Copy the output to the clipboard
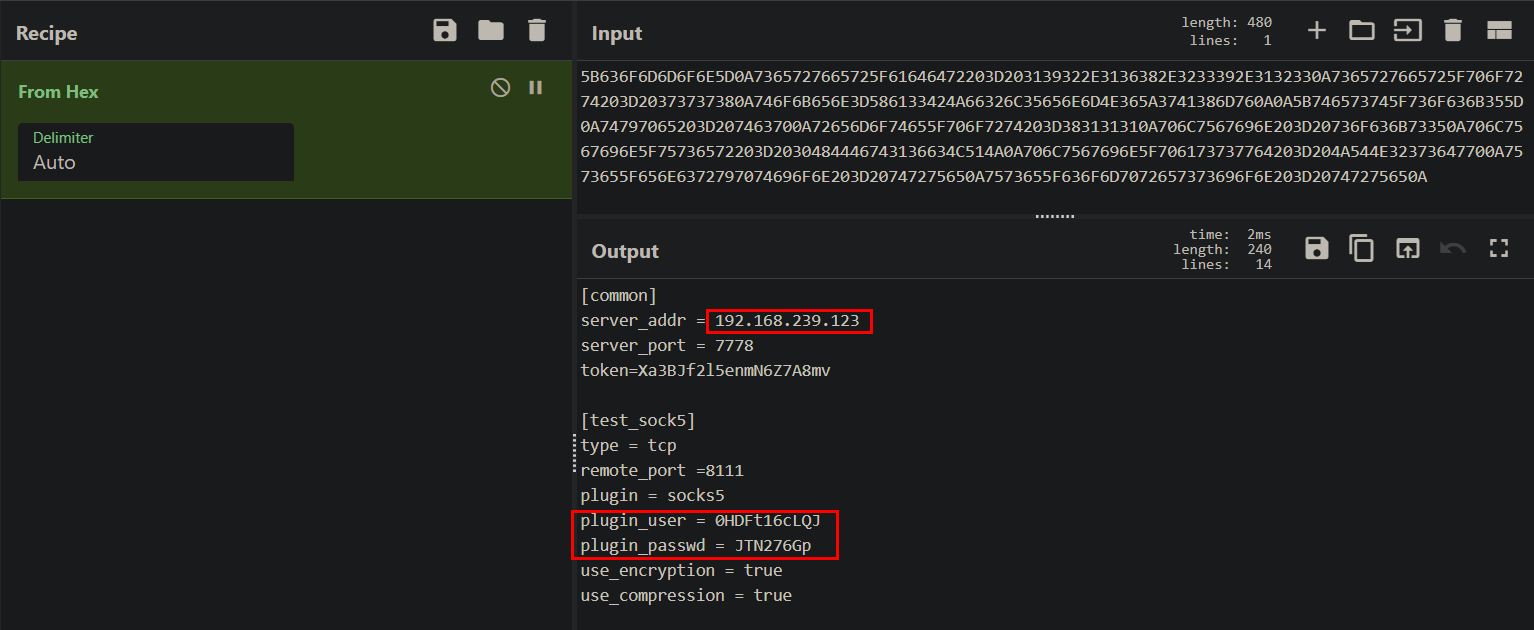 [x=1361, y=248]
